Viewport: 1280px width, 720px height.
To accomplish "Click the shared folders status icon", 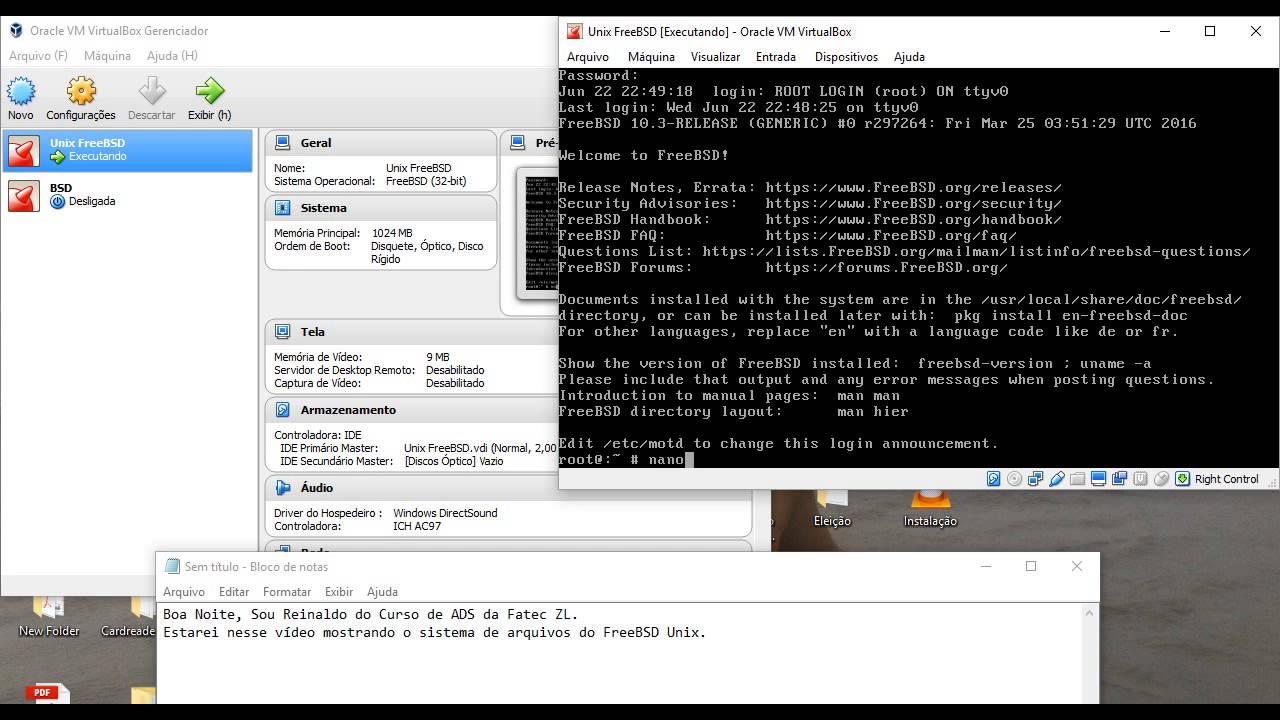I will 1077,479.
